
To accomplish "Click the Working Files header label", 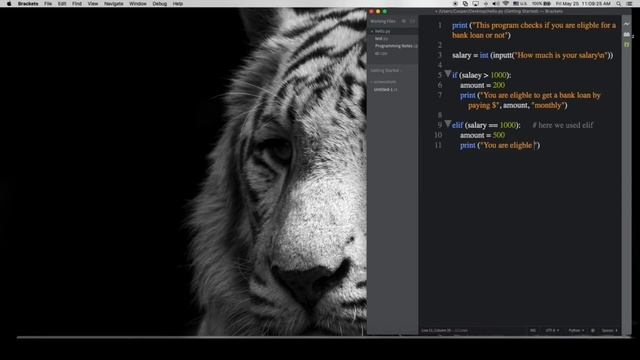I will tap(383, 21).
